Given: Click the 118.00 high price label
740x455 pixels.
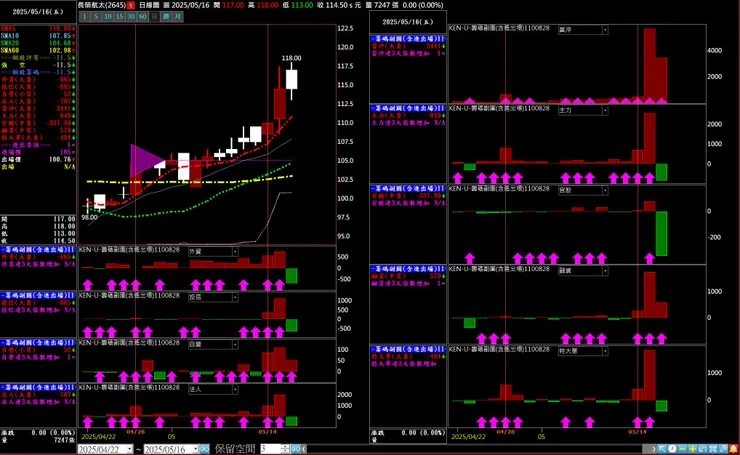Looking at the screenshot, I should 291,58.
